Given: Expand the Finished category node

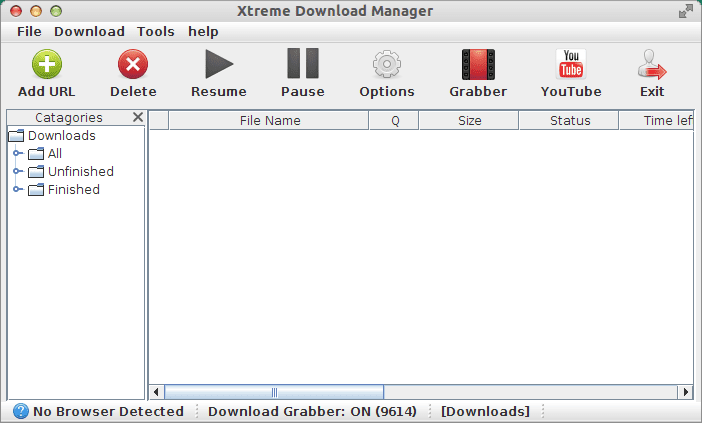Looking at the screenshot, I should coord(17,189).
